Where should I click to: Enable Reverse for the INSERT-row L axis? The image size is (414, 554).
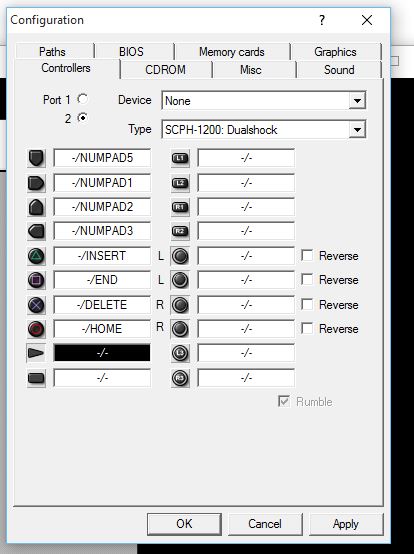307,255
